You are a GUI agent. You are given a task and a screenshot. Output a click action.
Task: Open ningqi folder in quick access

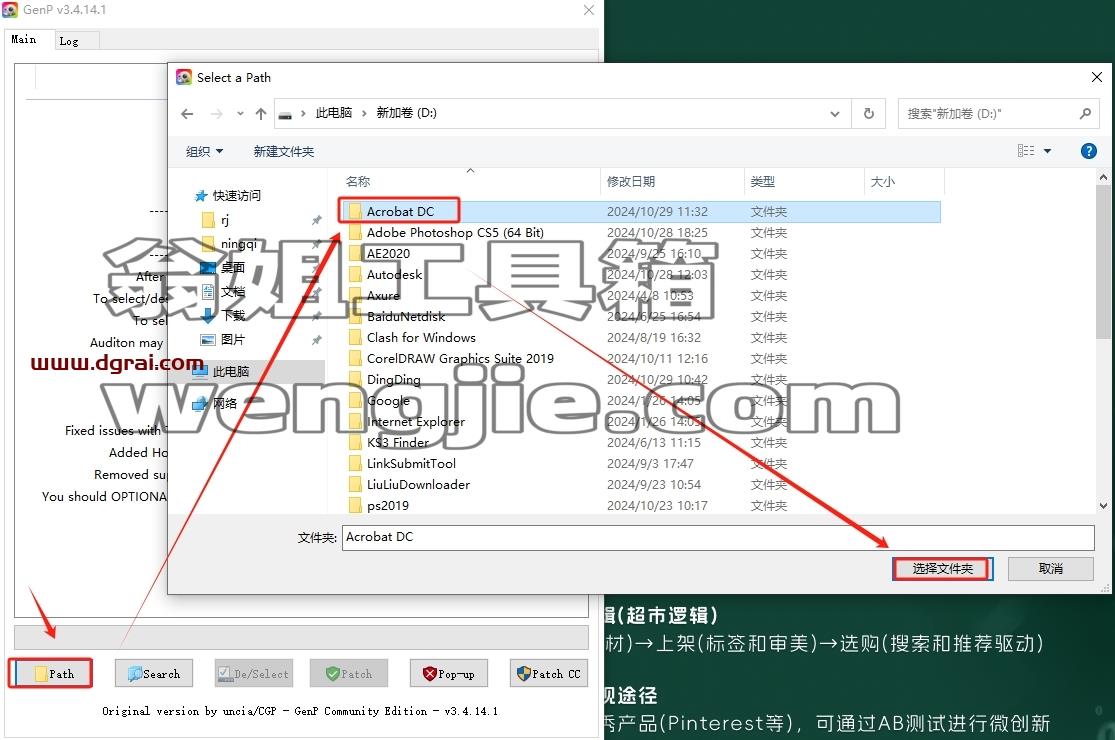[238, 244]
